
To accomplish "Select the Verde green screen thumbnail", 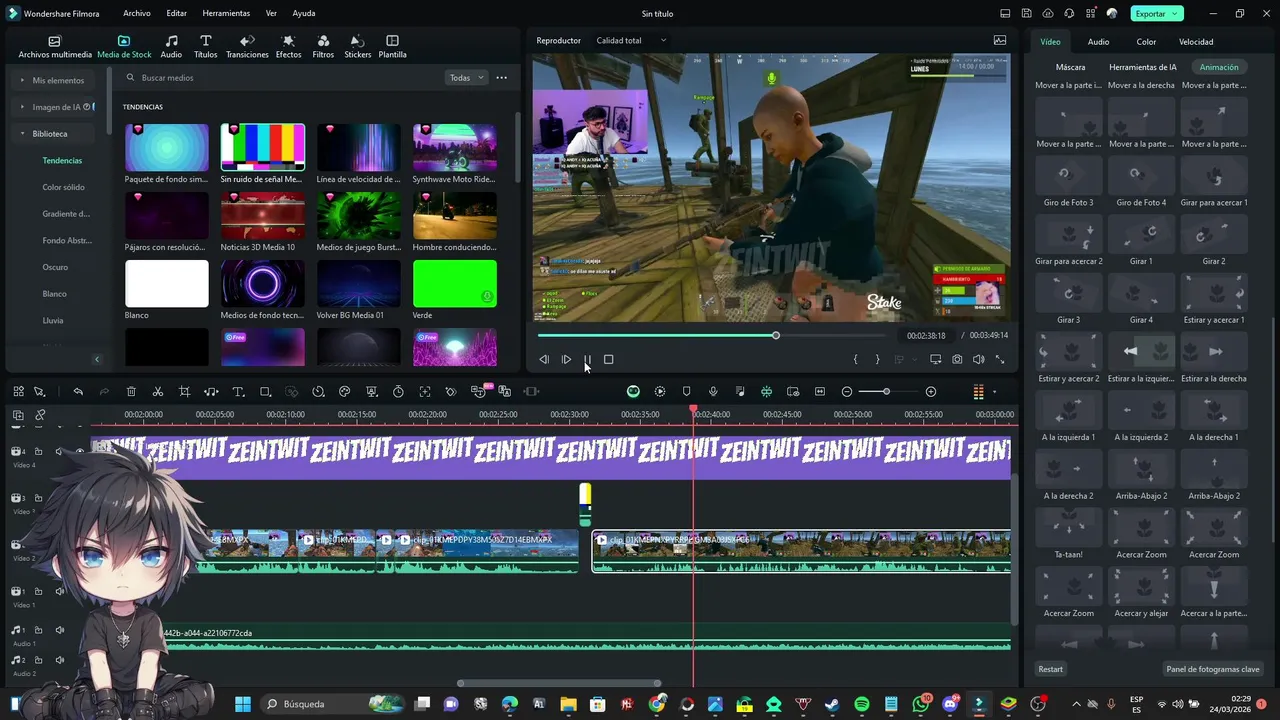I will tap(454, 283).
